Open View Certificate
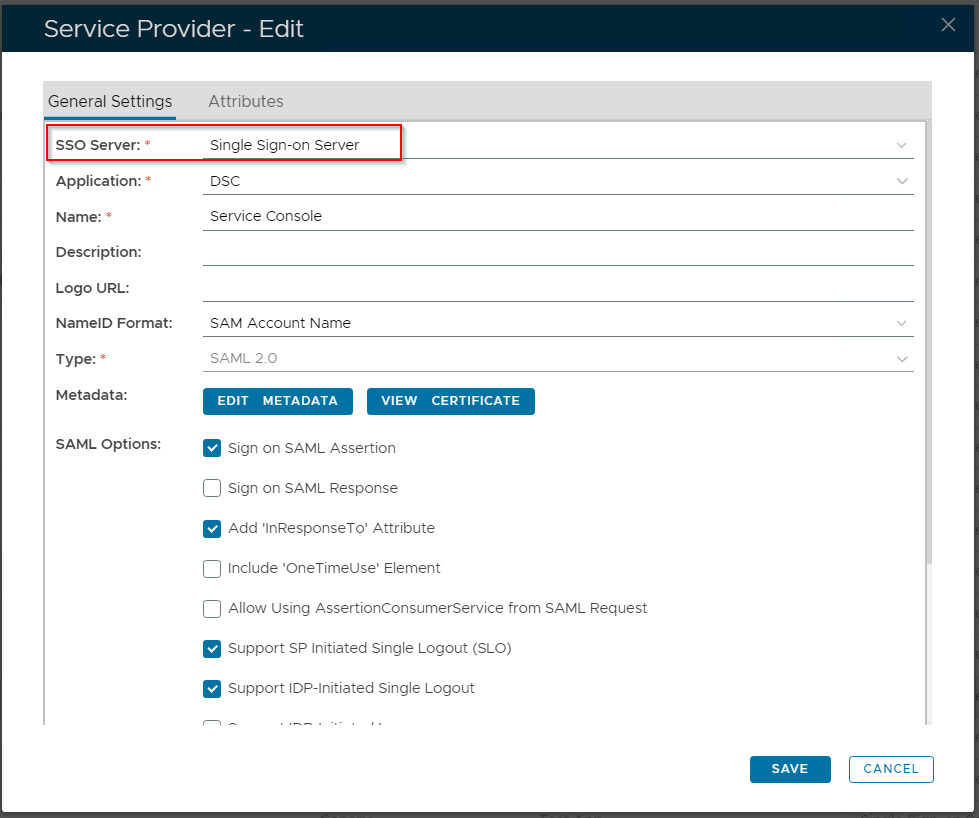The width and height of the screenshot is (979, 818). tap(450, 401)
